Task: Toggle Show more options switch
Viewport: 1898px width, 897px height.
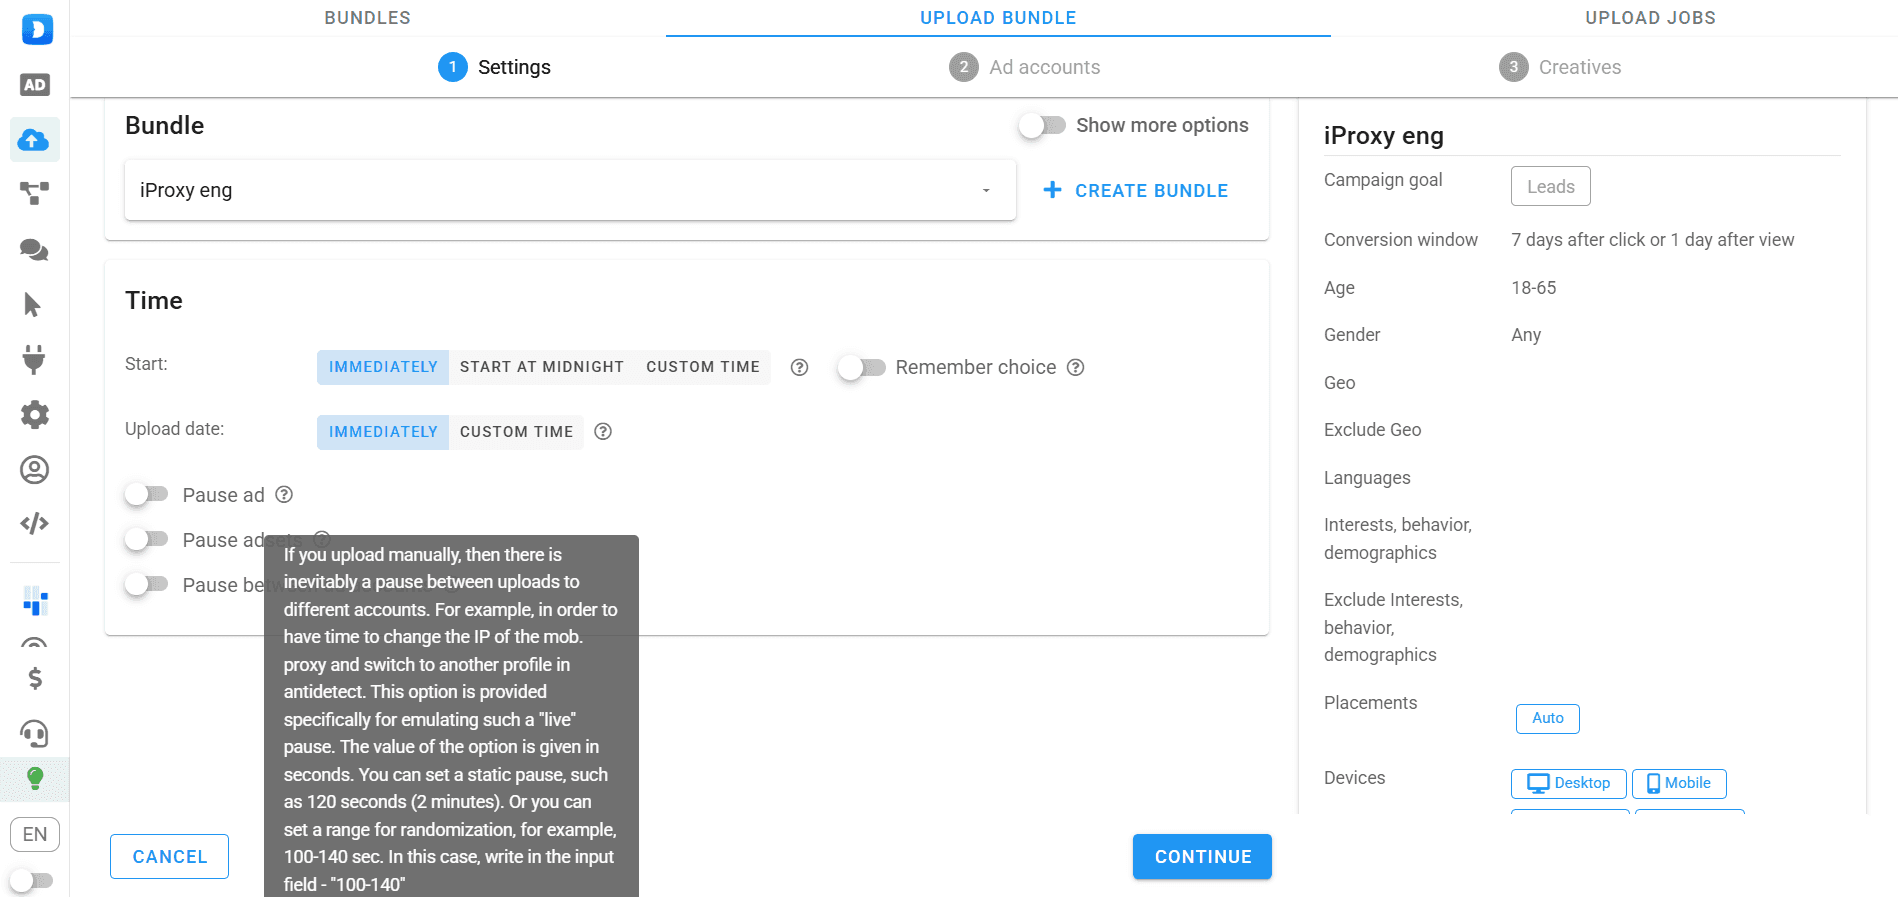Action: (x=1042, y=125)
